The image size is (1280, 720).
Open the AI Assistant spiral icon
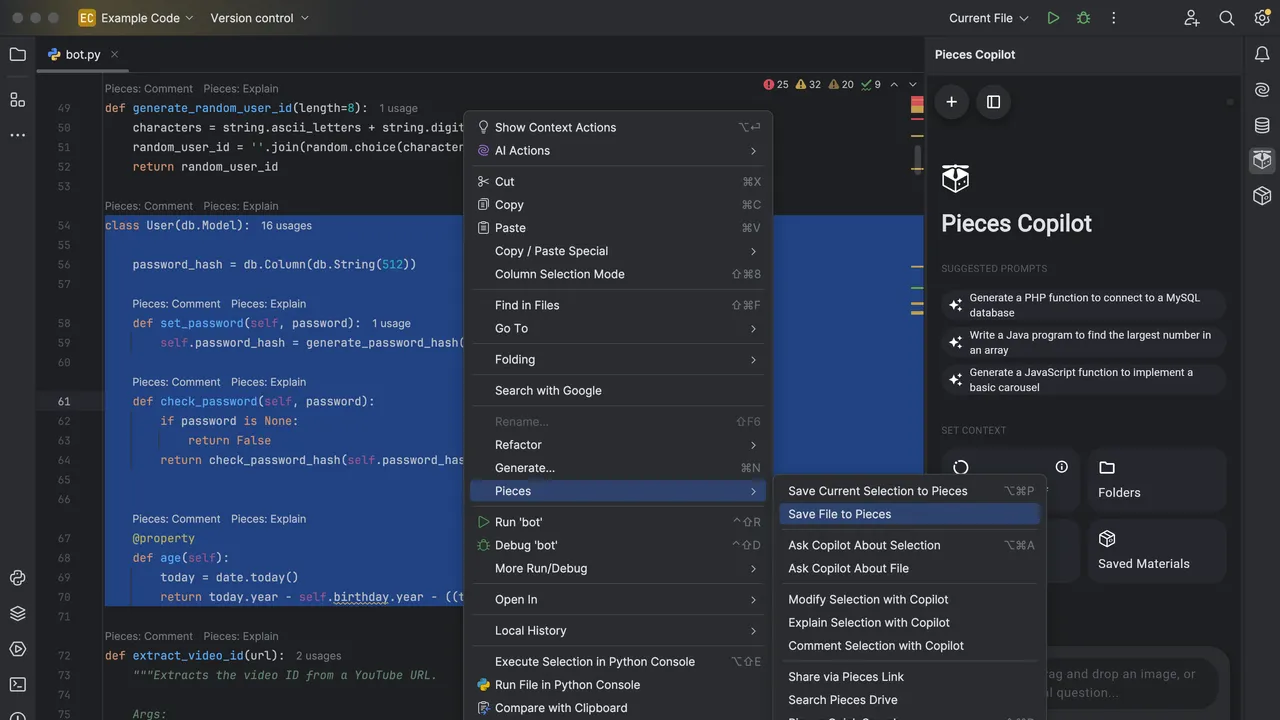(1262, 90)
